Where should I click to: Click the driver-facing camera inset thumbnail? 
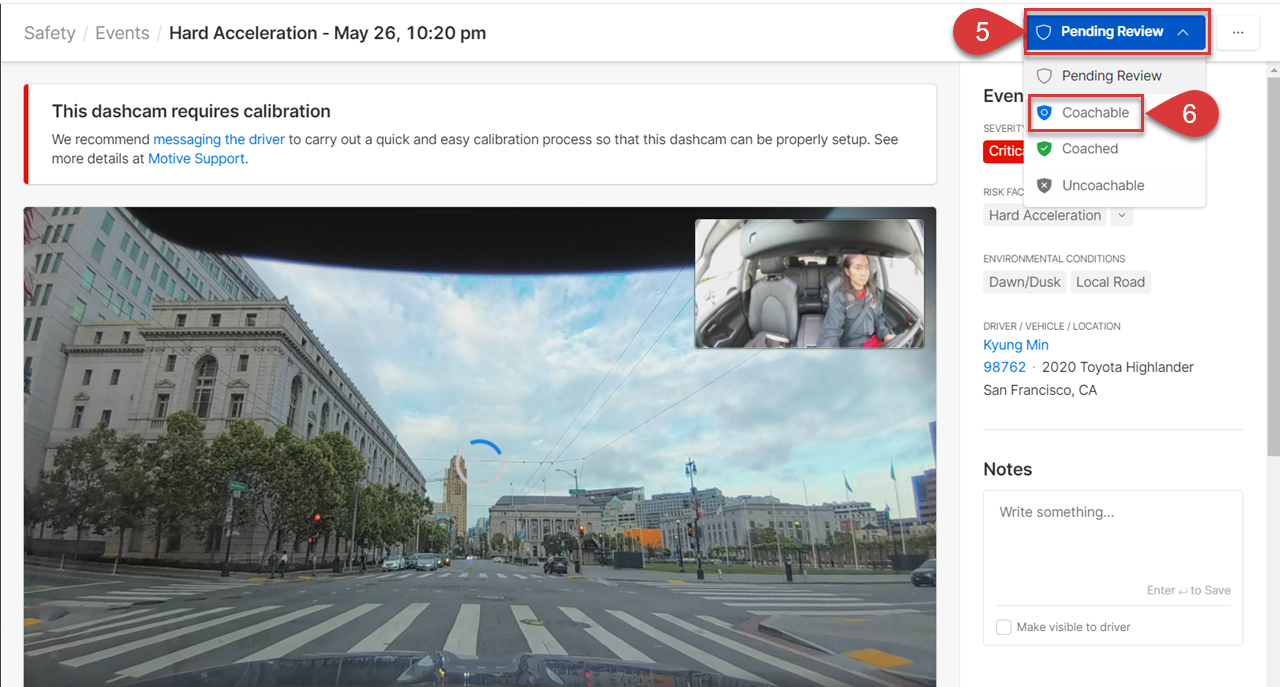click(x=809, y=284)
